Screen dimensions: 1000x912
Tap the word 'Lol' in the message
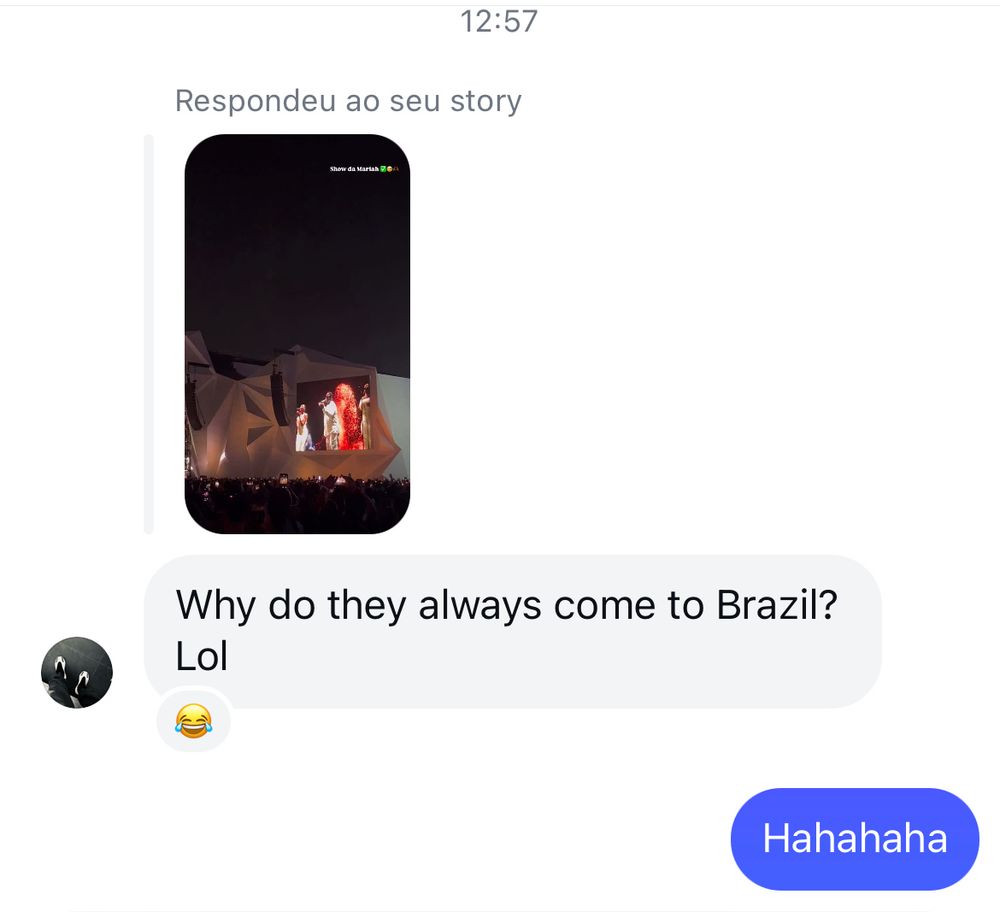pyautogui.click(x=202, y=657)
